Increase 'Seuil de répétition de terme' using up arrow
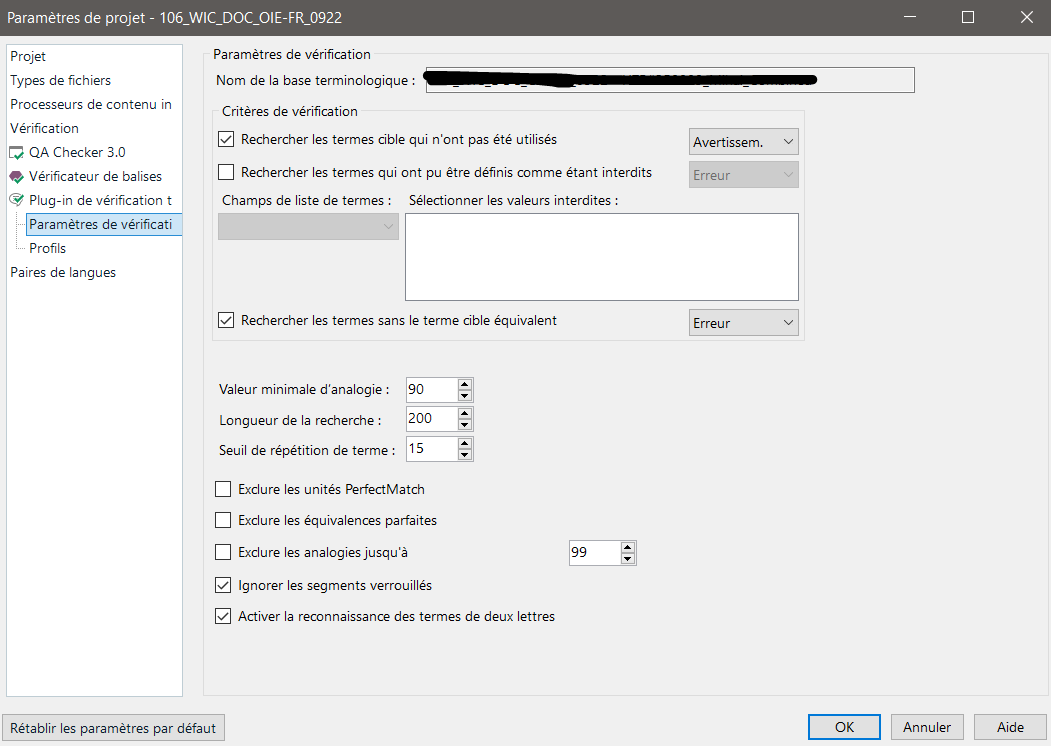This screenshot has width=1051, height=746. 465,443
